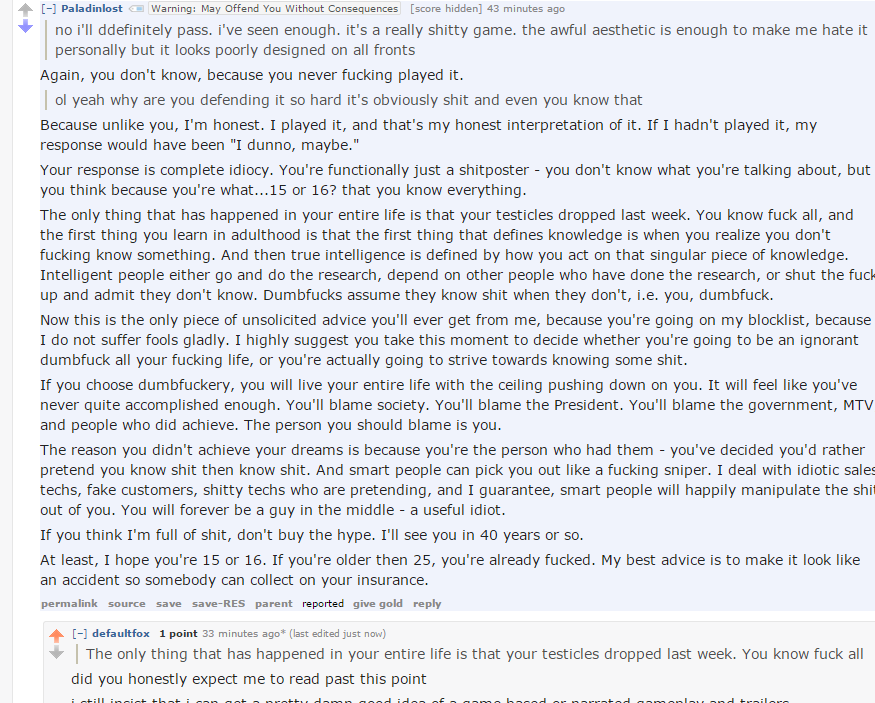The image size is (875, 703).
Task: Open defaultfox's user profile
Action: coord(121,633)
